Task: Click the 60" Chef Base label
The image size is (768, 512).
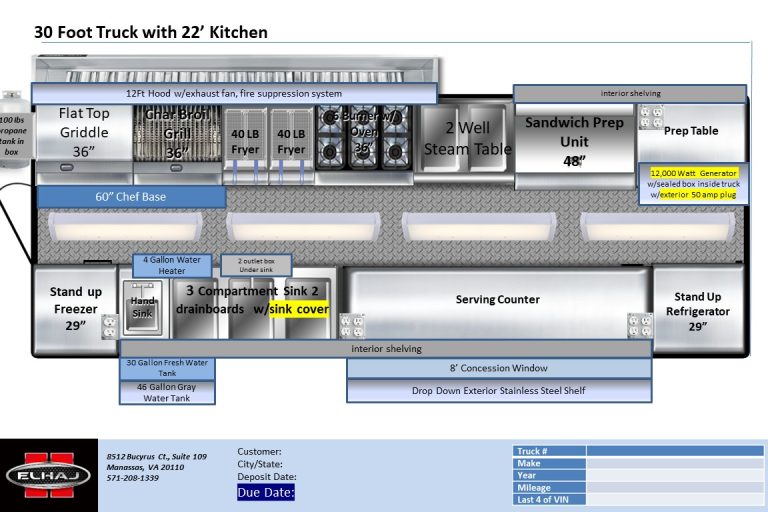Action: click(x=131, y=197)
